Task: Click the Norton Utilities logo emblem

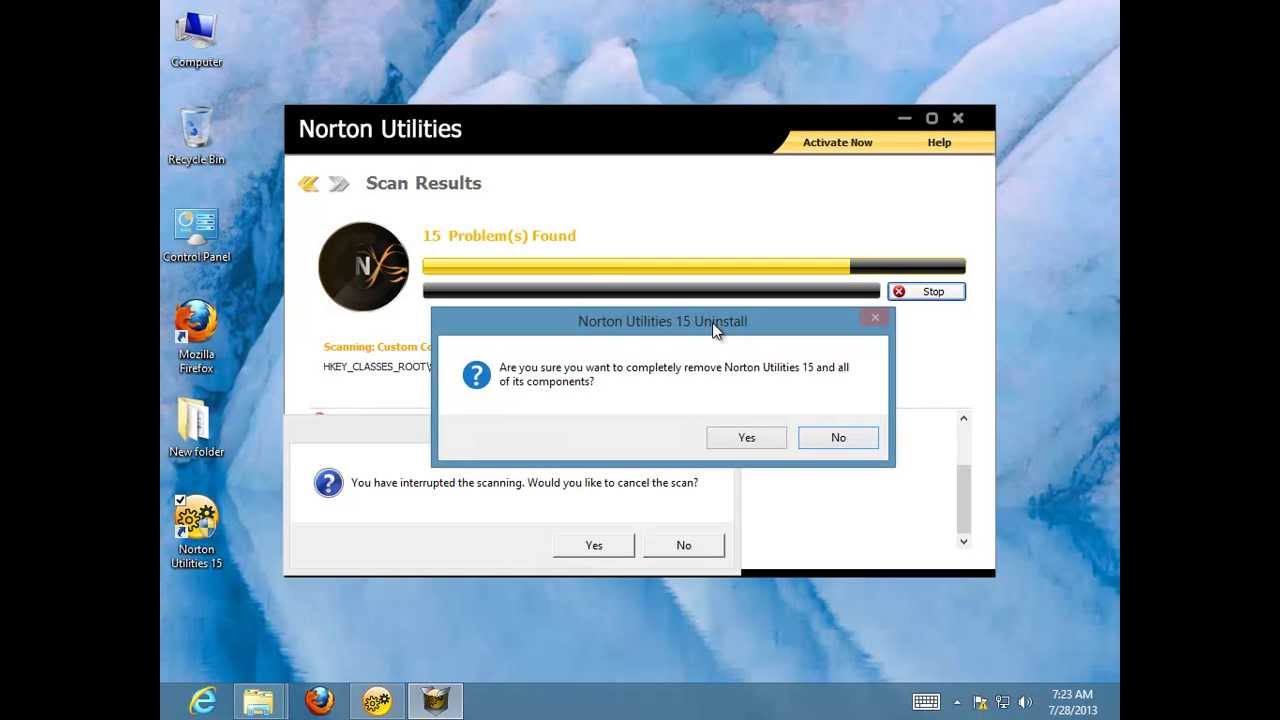Action: (x=363, y=266)
